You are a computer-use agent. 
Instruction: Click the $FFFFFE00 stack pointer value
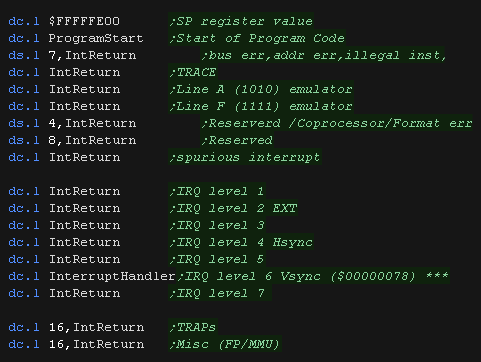84,21
